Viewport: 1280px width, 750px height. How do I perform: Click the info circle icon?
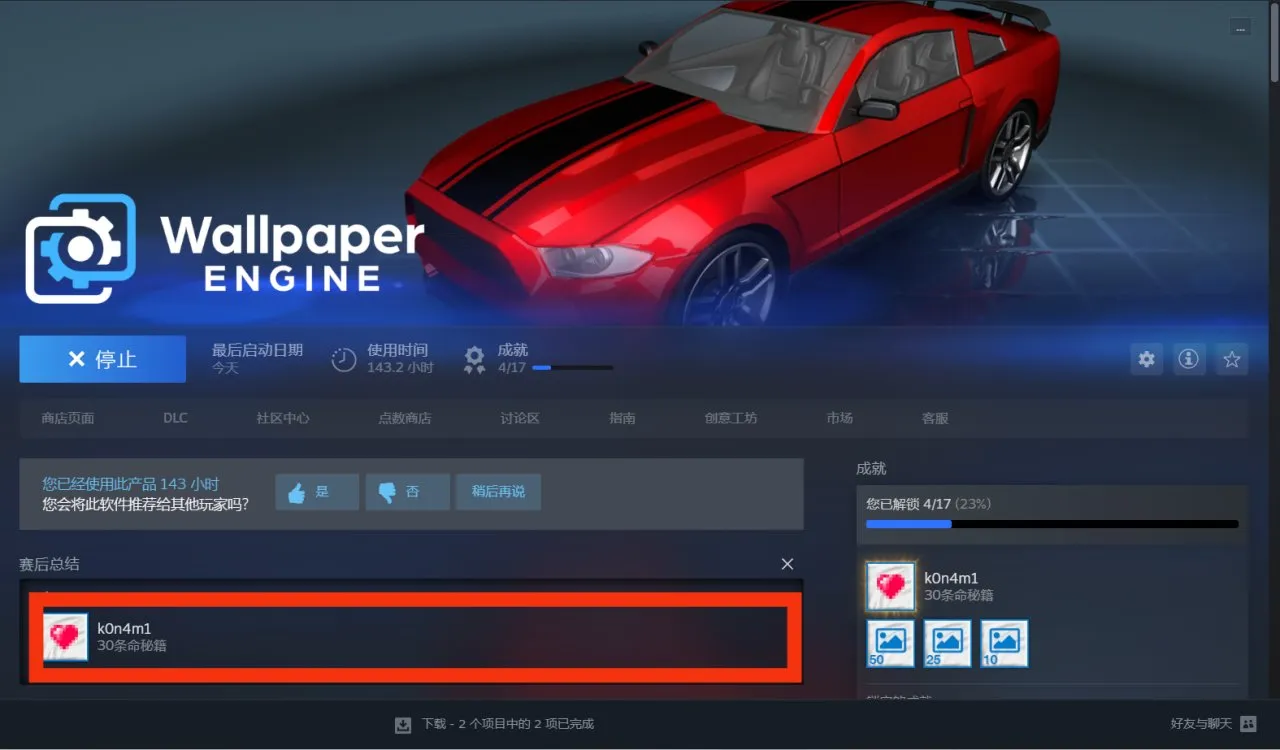[x=1188, y=359]
